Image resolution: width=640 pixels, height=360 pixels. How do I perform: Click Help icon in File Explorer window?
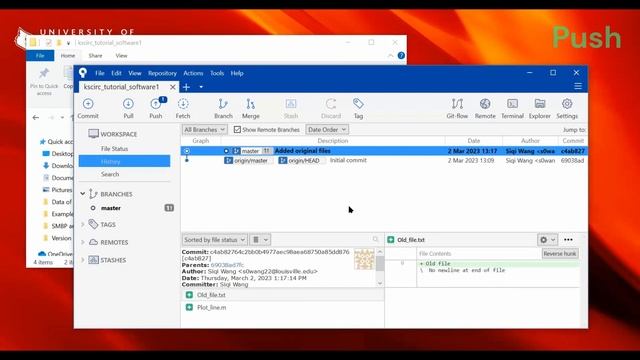[401, 56]
